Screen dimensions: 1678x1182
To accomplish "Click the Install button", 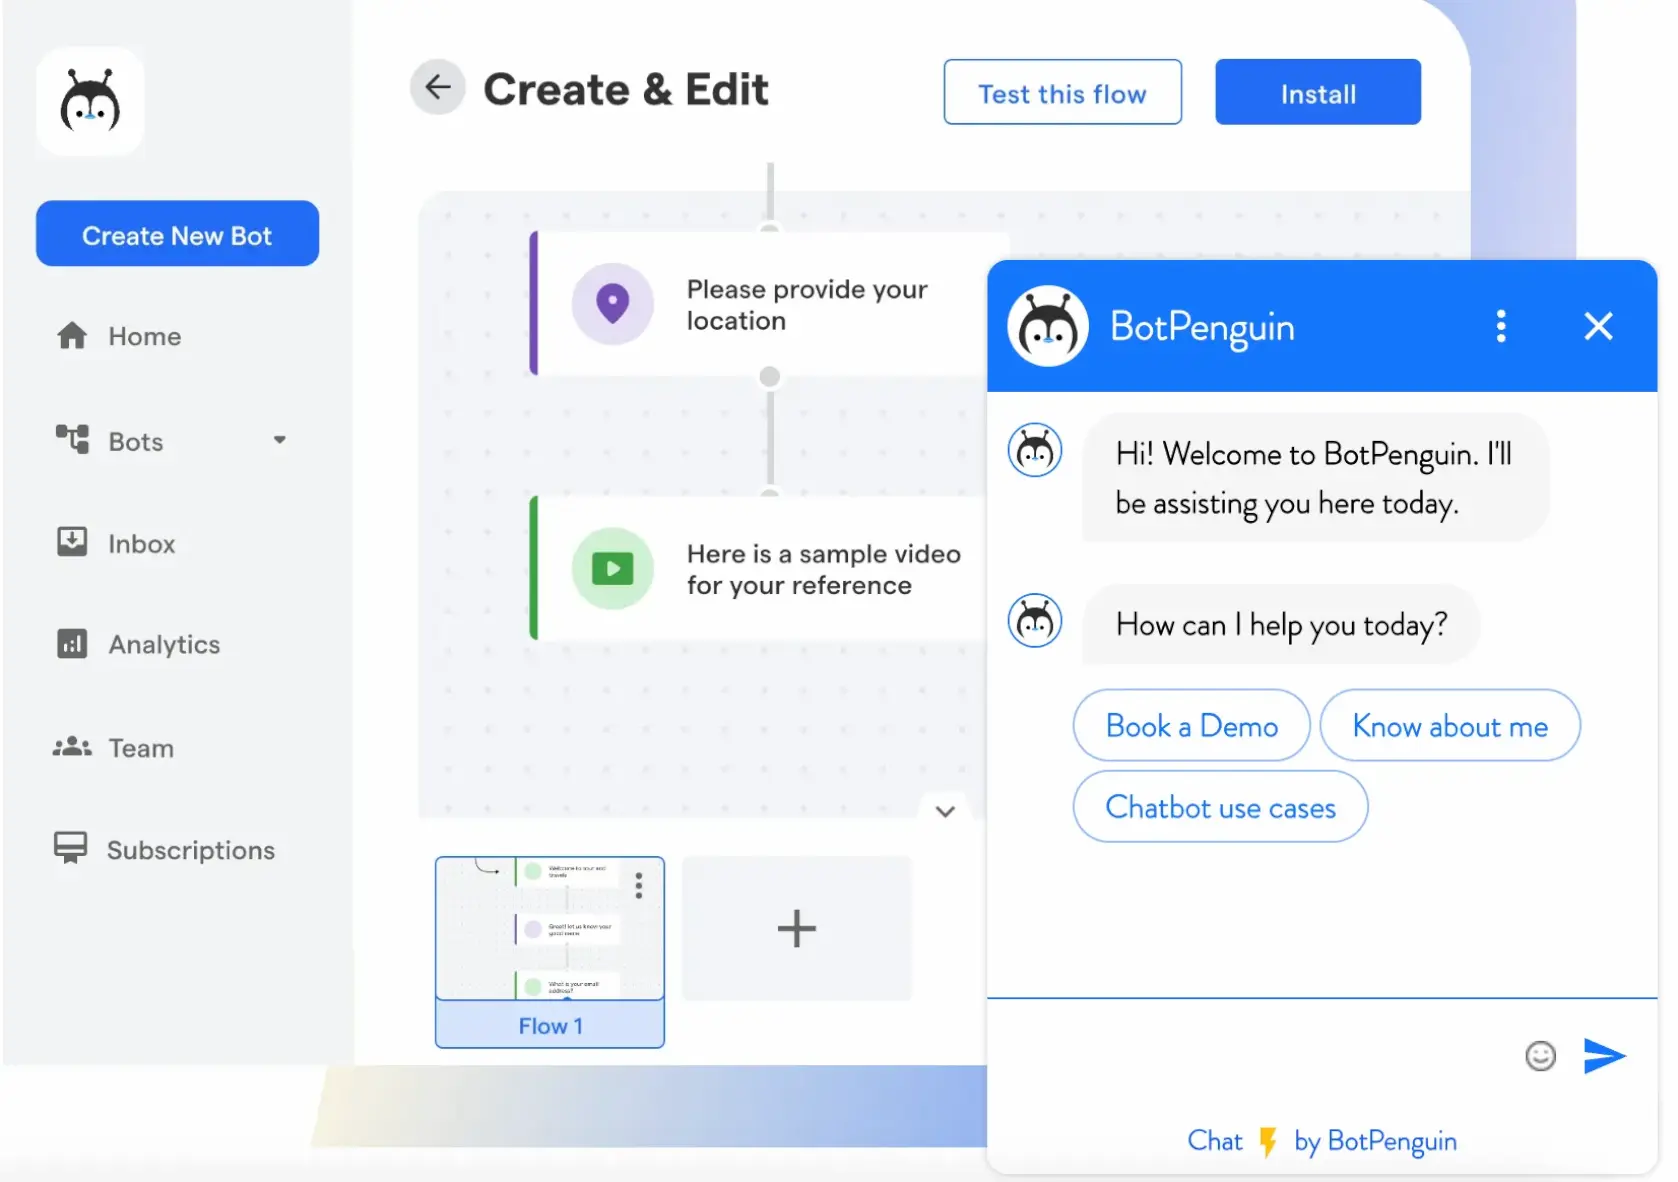I will tap(1318, 92).
